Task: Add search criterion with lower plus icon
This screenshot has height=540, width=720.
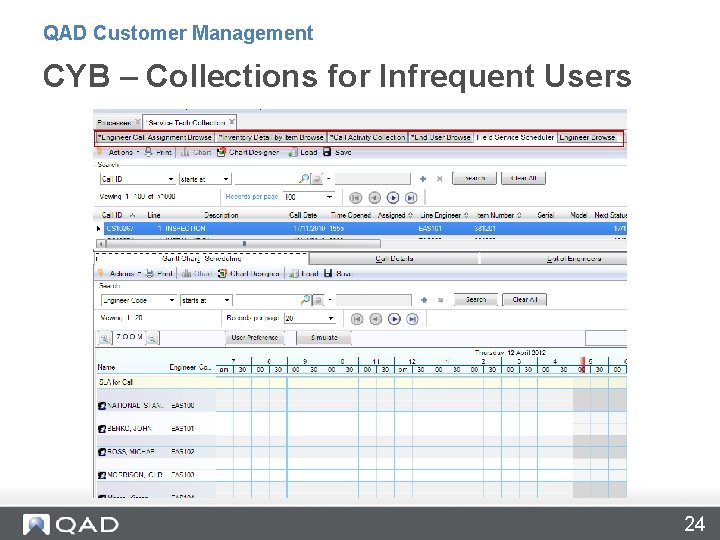Action: 424,300
